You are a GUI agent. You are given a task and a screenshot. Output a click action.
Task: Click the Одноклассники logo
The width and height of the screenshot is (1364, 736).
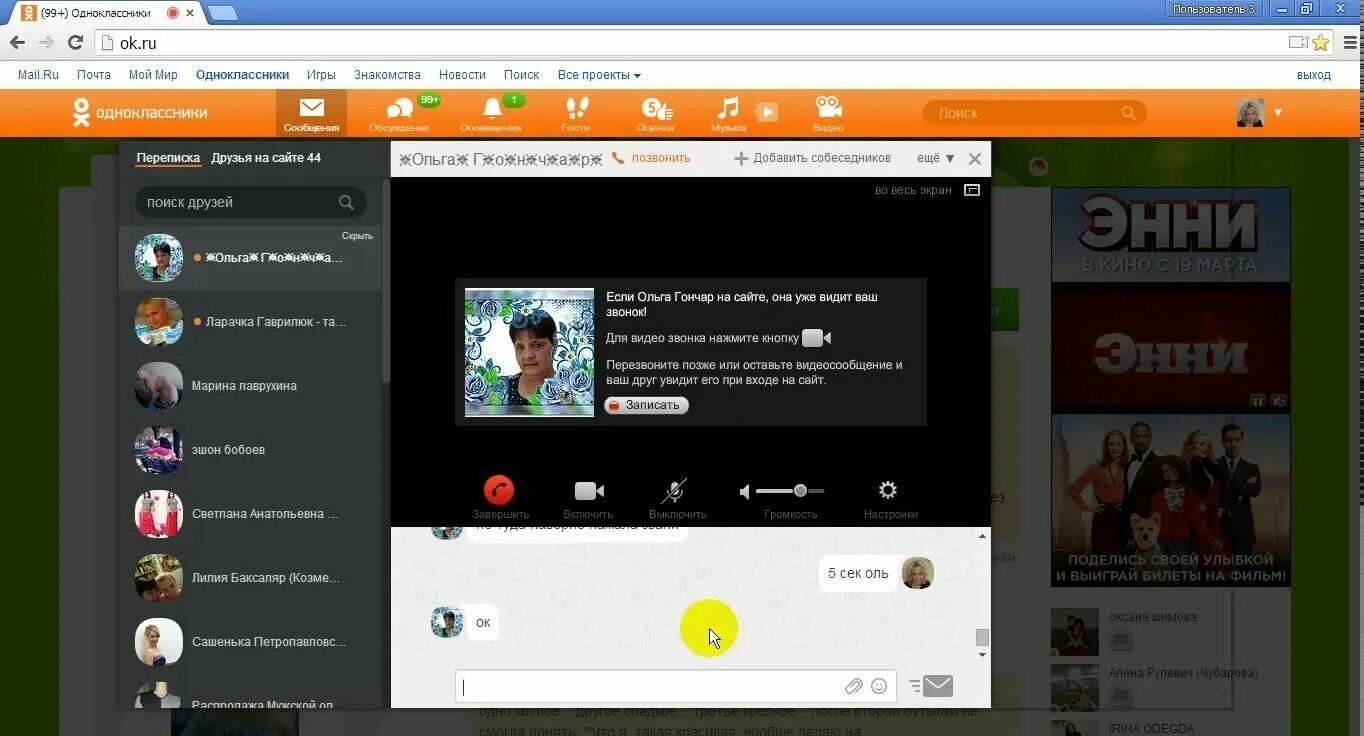coord(140,112)
